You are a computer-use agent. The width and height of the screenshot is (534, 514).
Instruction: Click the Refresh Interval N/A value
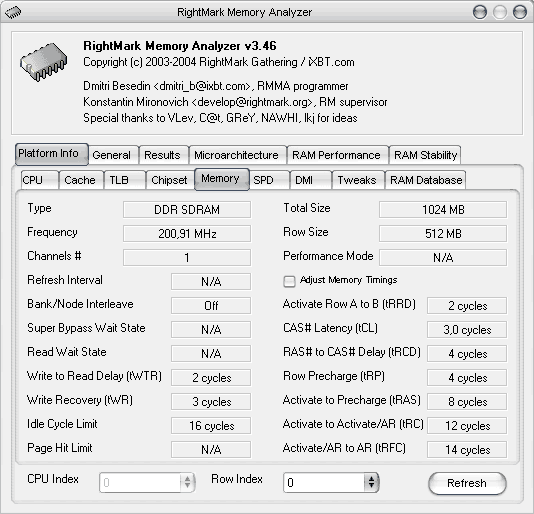tap(211, 282)
